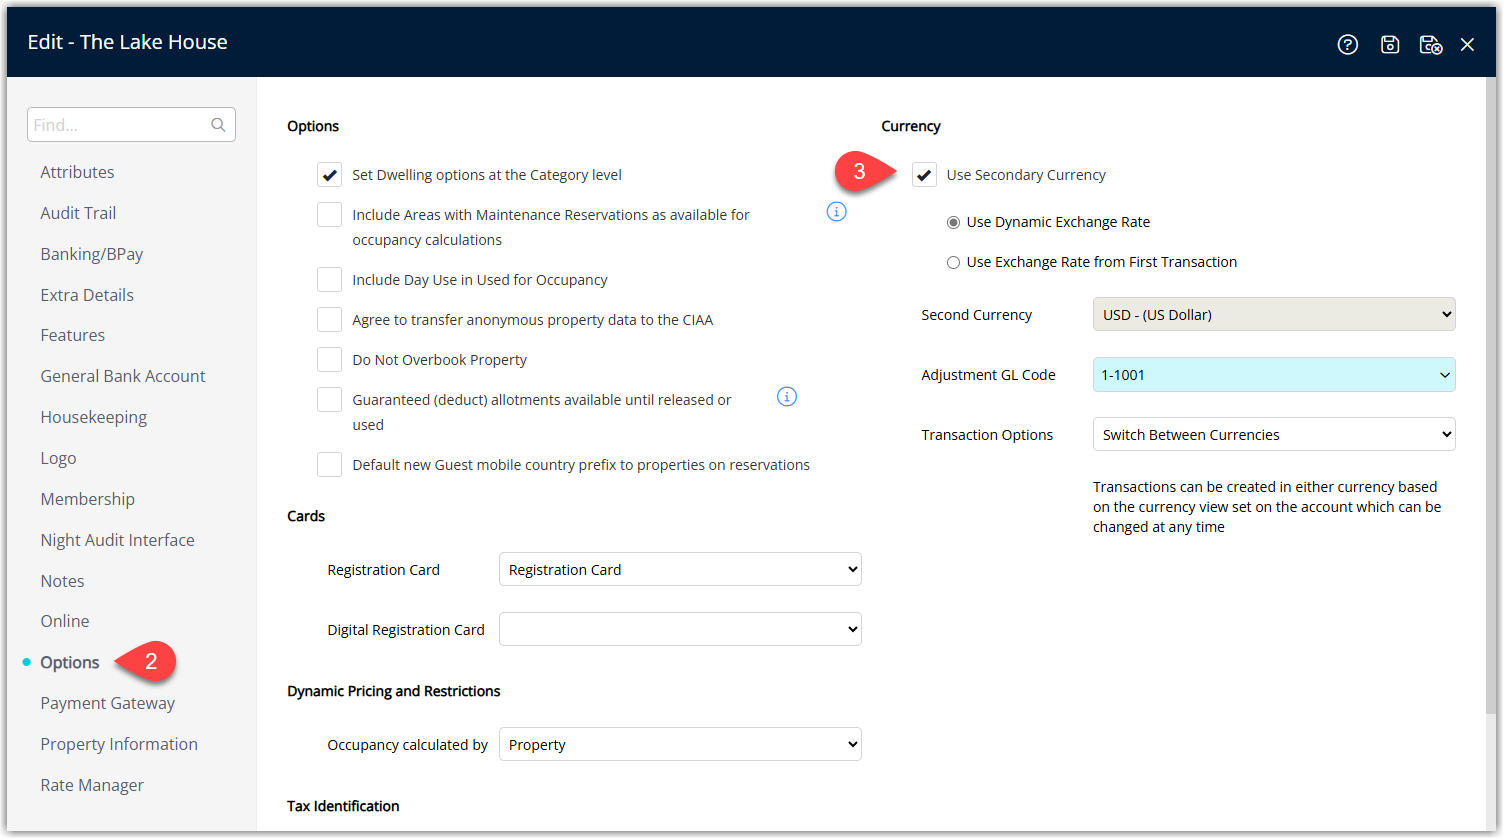Screen dimensions: 1504x839
Task: Open Features section
Action: coord(72,335)
